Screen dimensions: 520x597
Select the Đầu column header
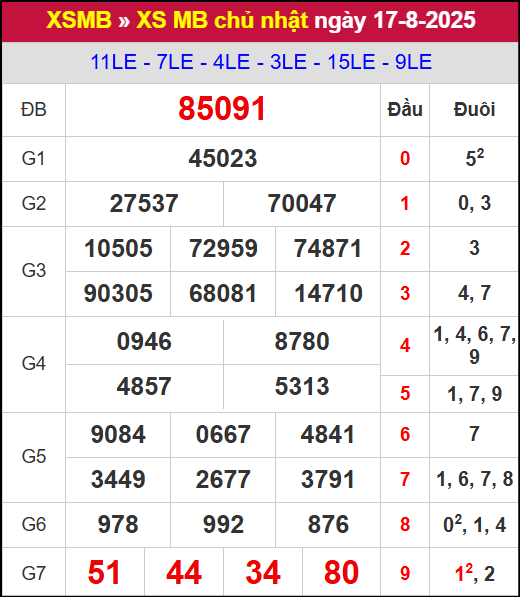click(x=405, y=110)
